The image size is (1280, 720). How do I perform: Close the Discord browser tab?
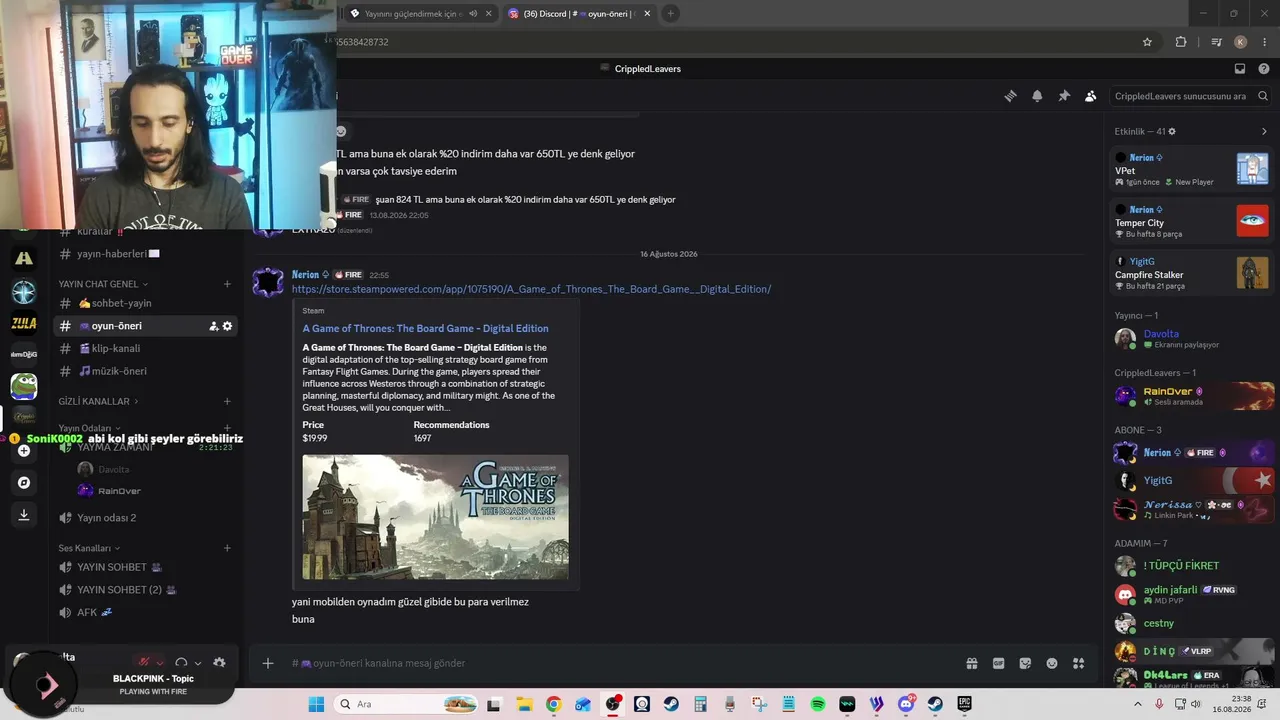tap(647, 13)
